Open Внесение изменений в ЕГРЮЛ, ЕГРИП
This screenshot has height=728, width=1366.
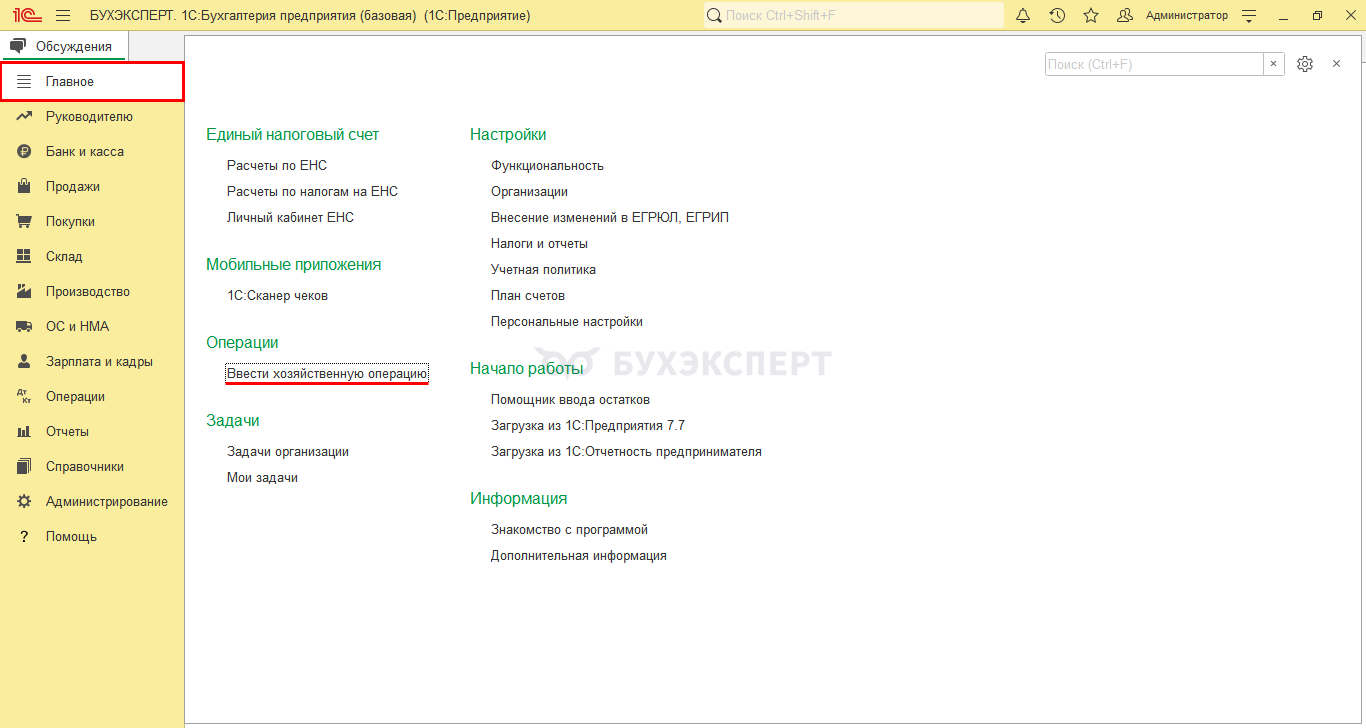[x=610, y=218]
